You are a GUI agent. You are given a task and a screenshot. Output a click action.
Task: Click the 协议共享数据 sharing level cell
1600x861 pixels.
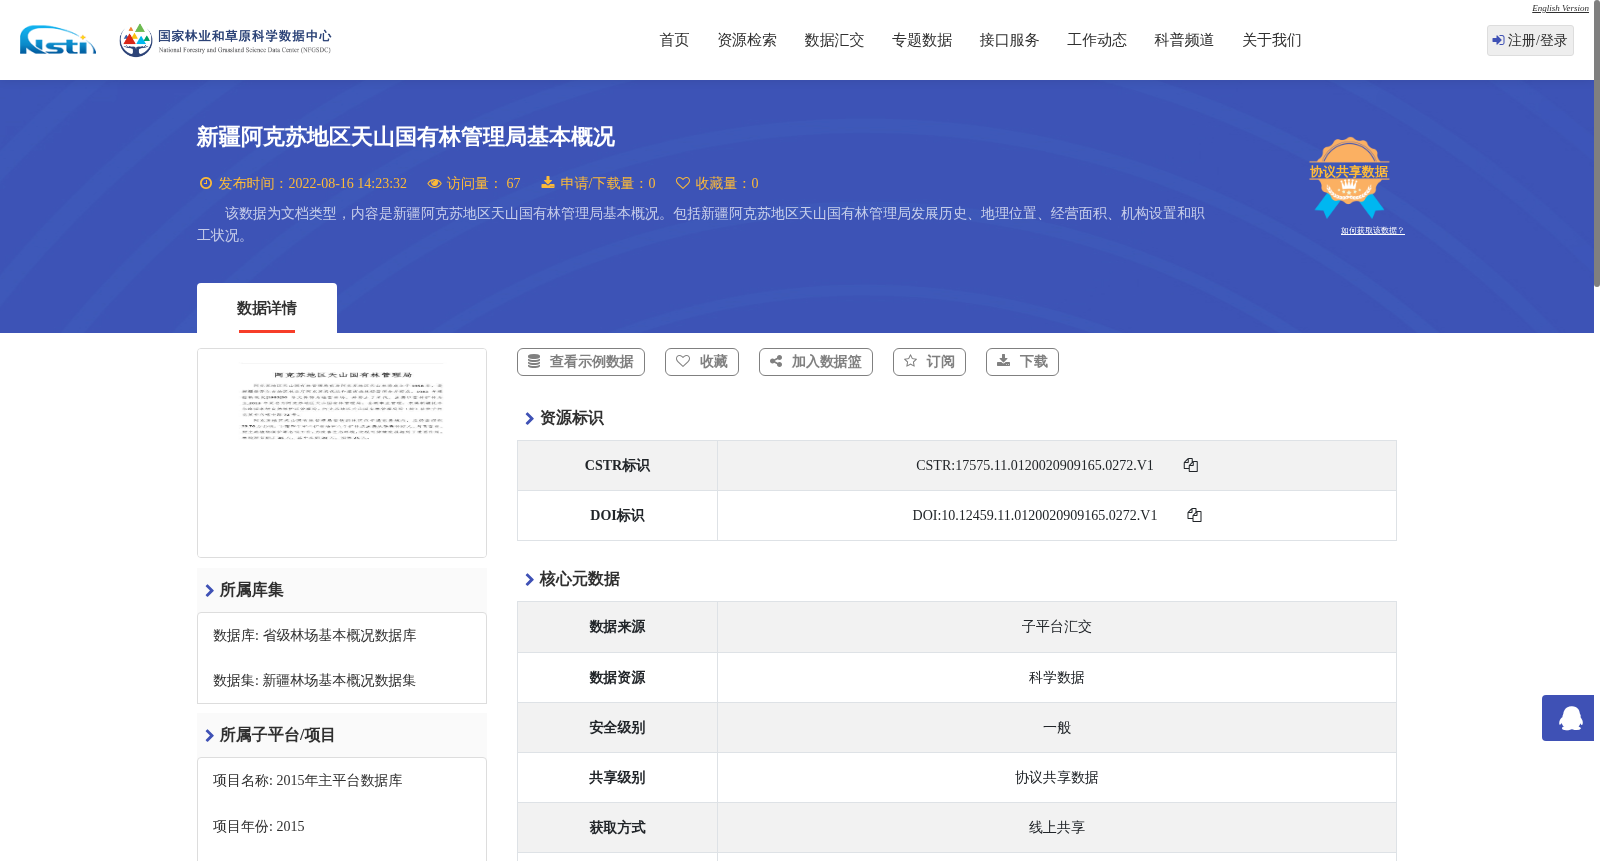point(1057,777)
